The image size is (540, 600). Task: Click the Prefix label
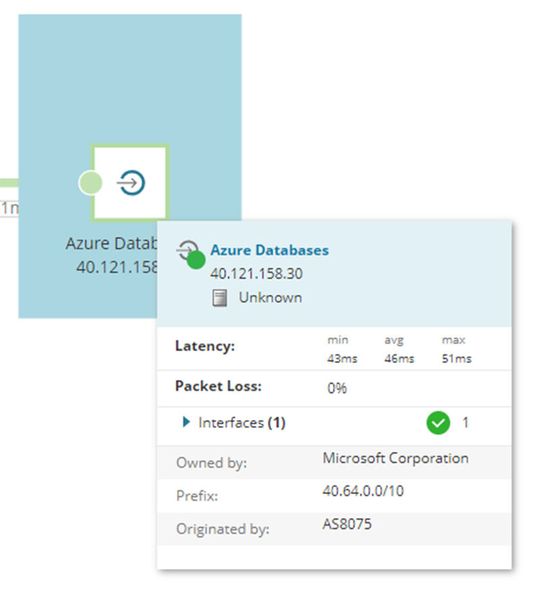click(197, 496)
